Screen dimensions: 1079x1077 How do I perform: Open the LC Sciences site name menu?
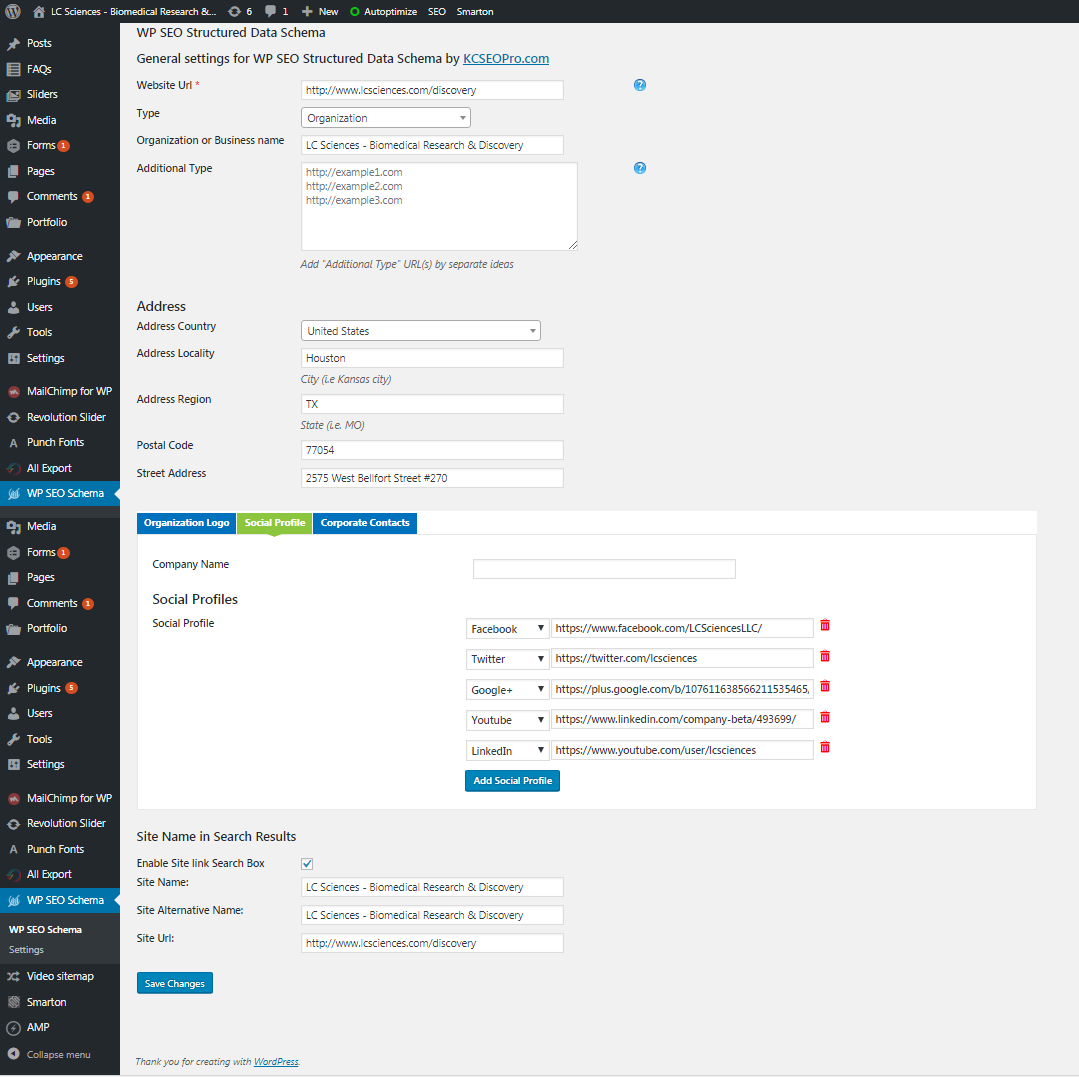(133, 12)
